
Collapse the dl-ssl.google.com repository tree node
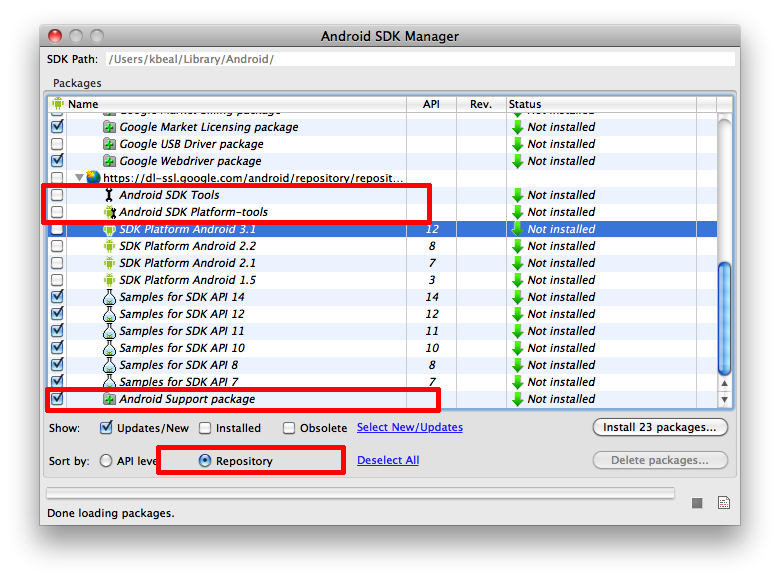[x=79, y=178]
